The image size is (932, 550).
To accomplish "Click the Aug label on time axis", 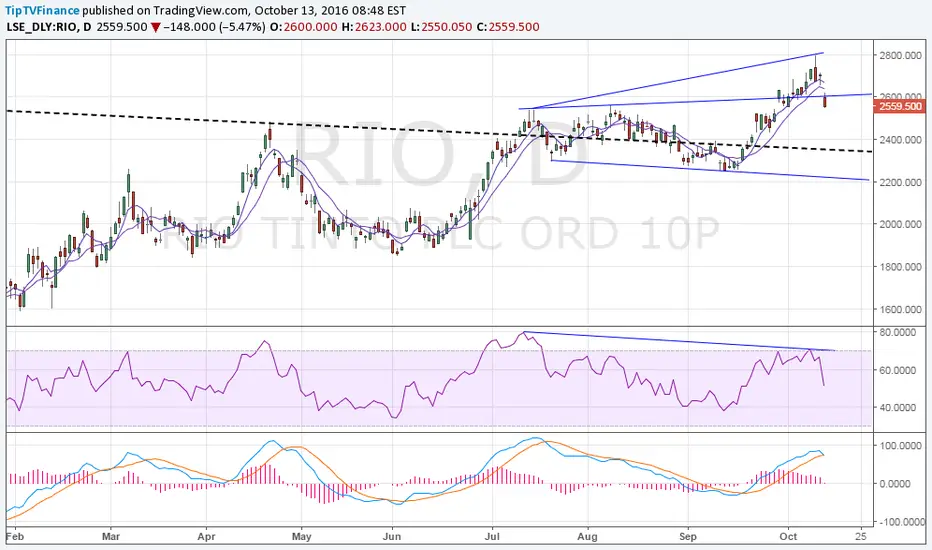I will click(587, 536).
